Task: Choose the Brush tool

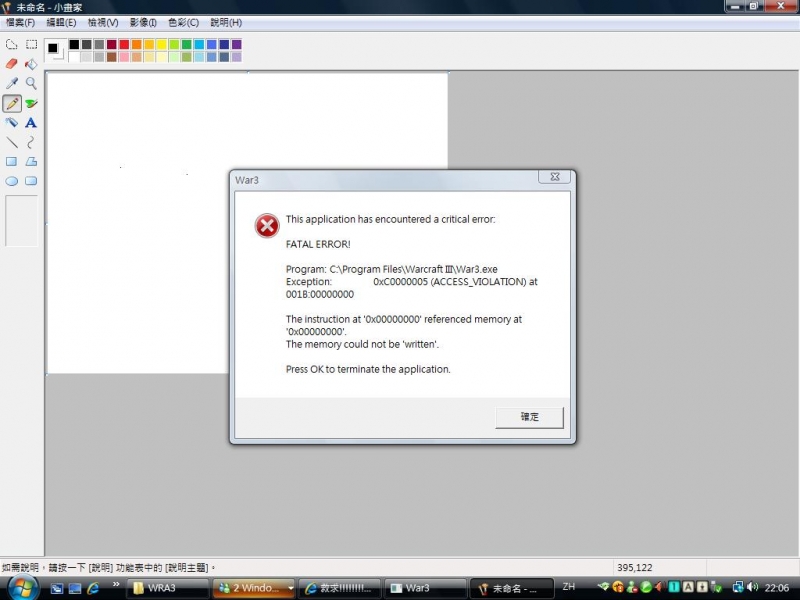Action: (31, 104)
